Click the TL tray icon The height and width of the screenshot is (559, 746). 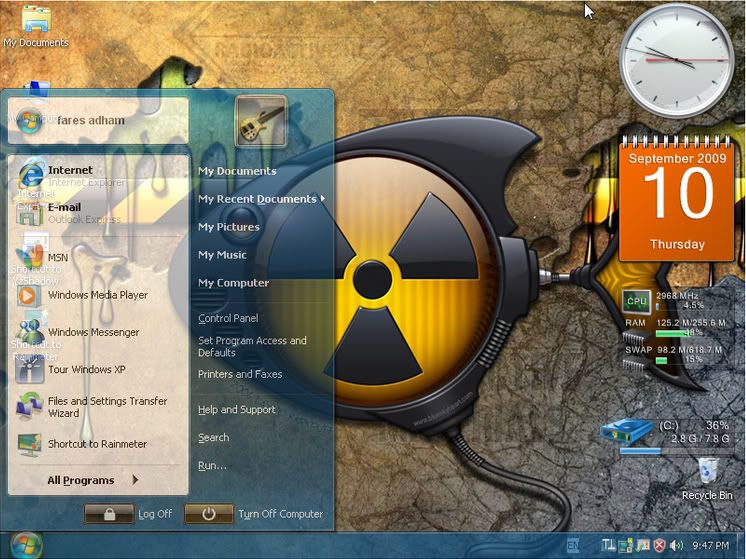point(608,545)
